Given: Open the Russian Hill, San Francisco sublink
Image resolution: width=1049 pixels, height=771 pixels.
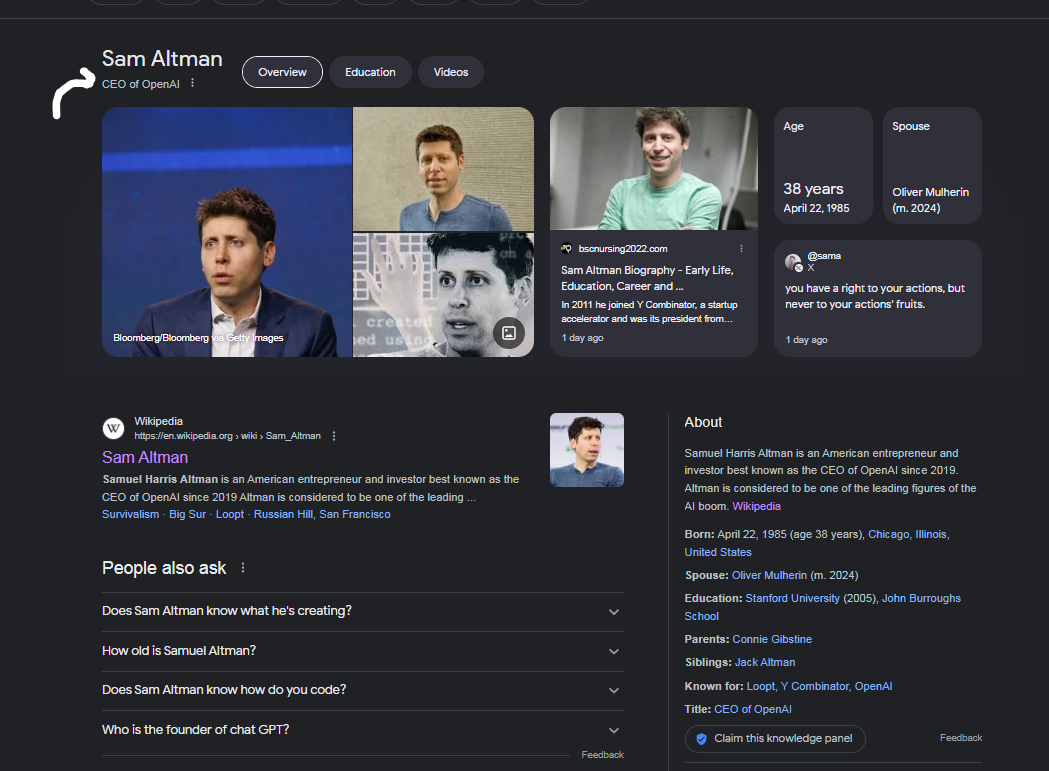Looking at the screenshot, I should (x=322, y=514).
